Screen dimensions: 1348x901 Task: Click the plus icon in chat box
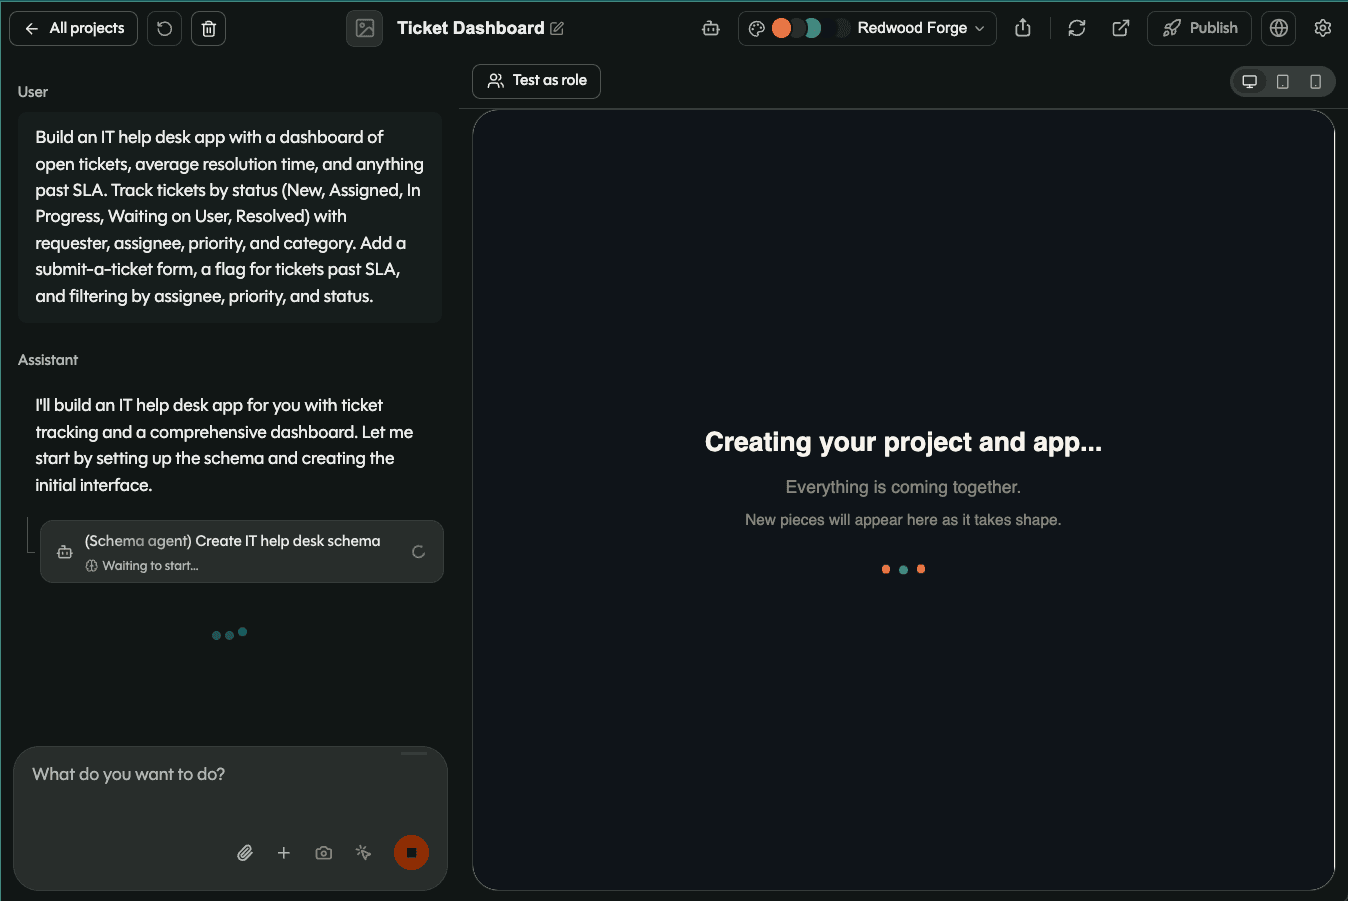pyautogui.click(x=284, y=853)
